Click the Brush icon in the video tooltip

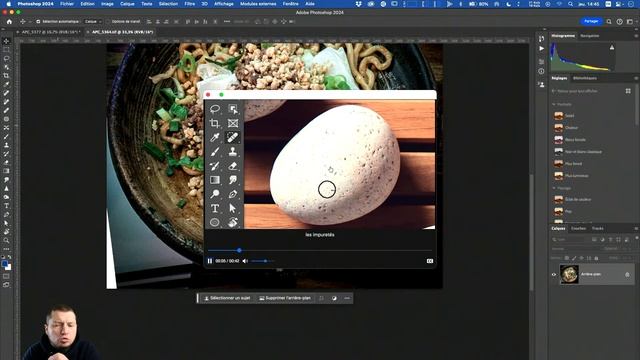215,151
